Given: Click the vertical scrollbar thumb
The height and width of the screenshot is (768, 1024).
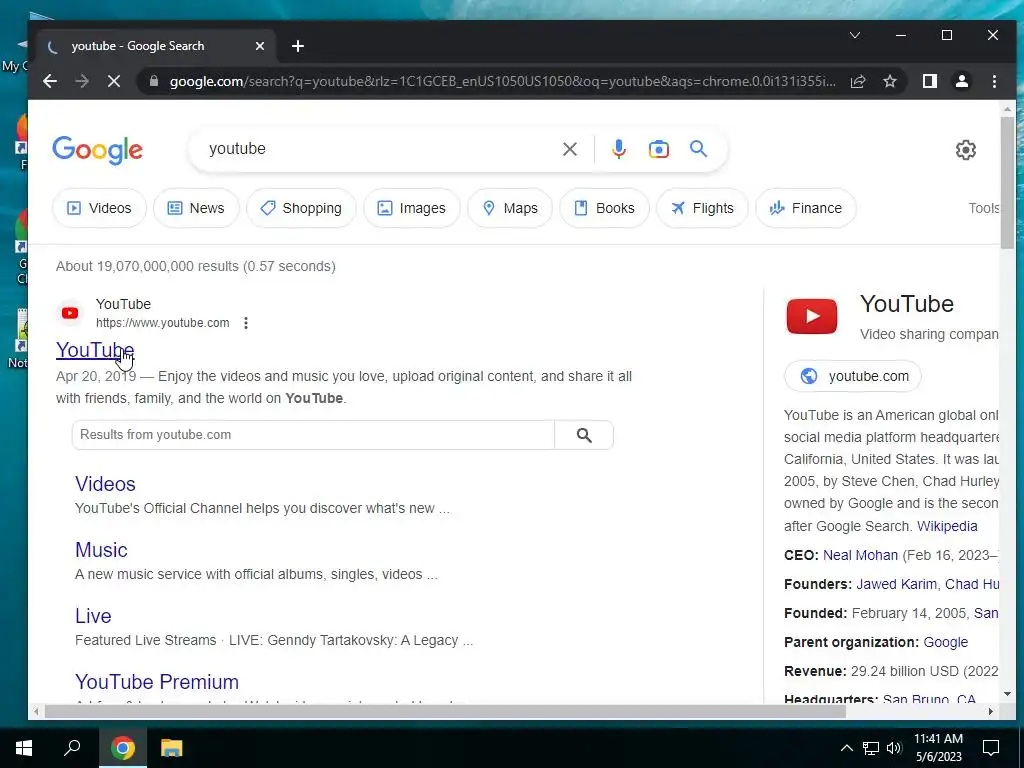Looking at the screenshot, I should point(1007,182).
